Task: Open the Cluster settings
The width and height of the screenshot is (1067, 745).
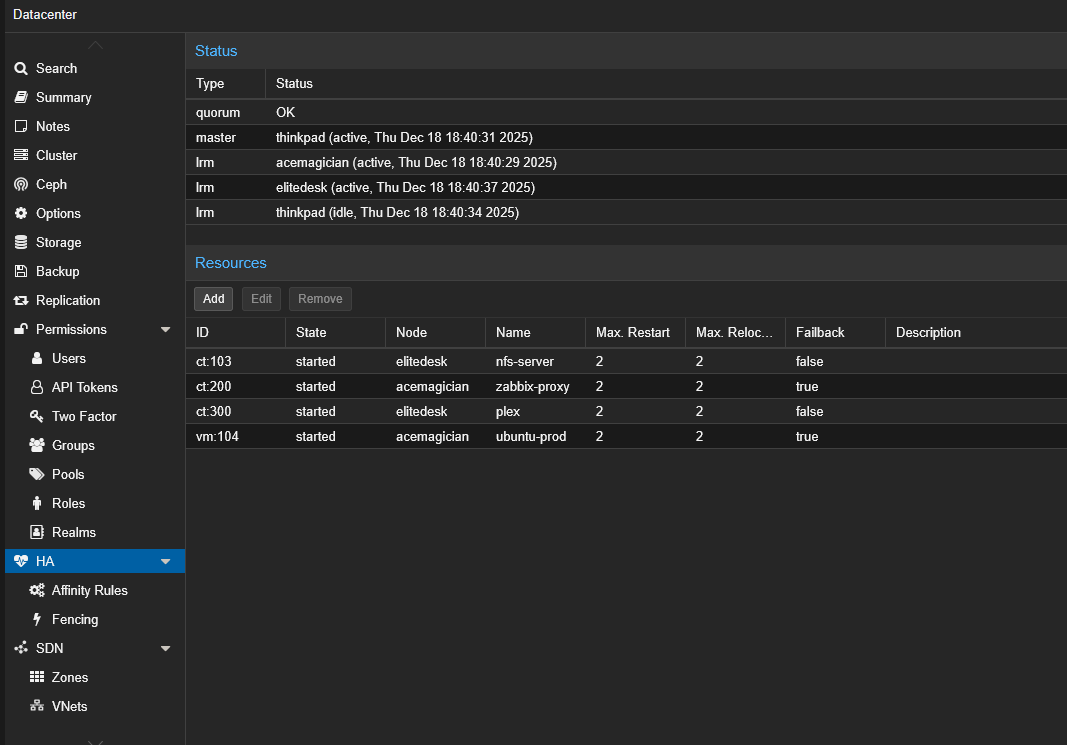Action: pos(58,155)
